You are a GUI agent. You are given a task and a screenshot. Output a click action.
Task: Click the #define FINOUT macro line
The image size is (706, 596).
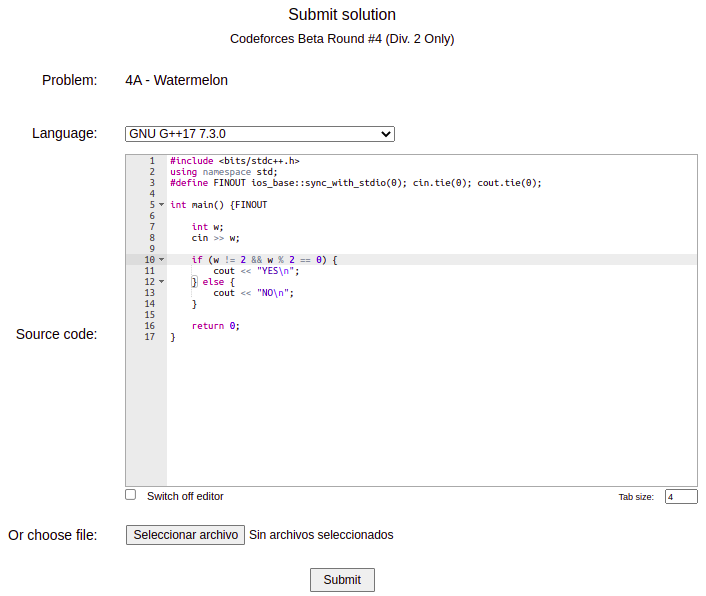(356, 183)
